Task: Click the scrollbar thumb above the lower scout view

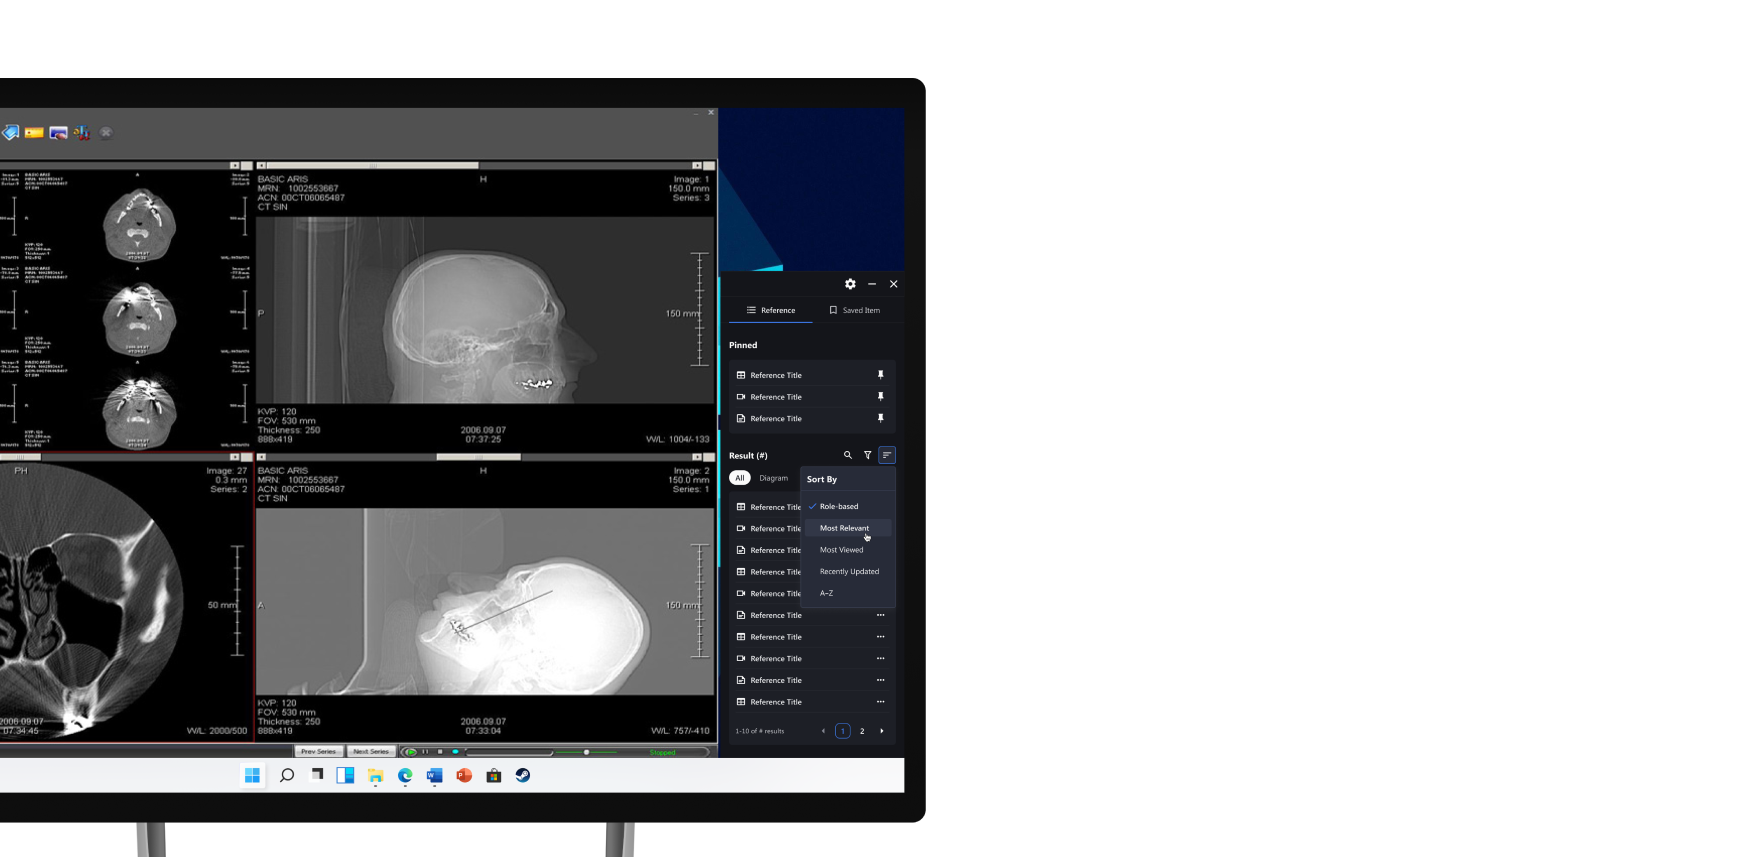Action: pyautogui.click(x=478, y=457)
